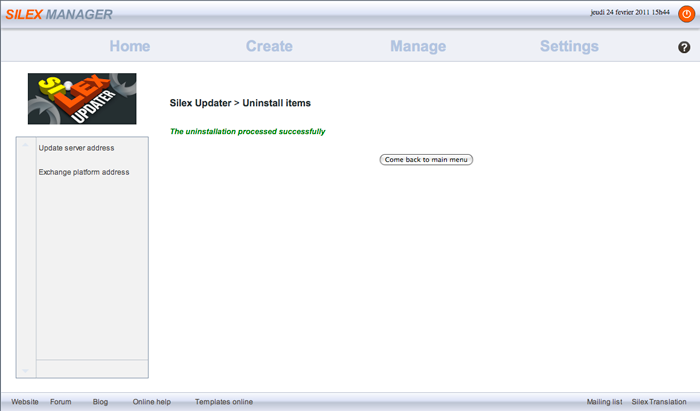Click the Silex Manager title logo

(x=59, y=14)
